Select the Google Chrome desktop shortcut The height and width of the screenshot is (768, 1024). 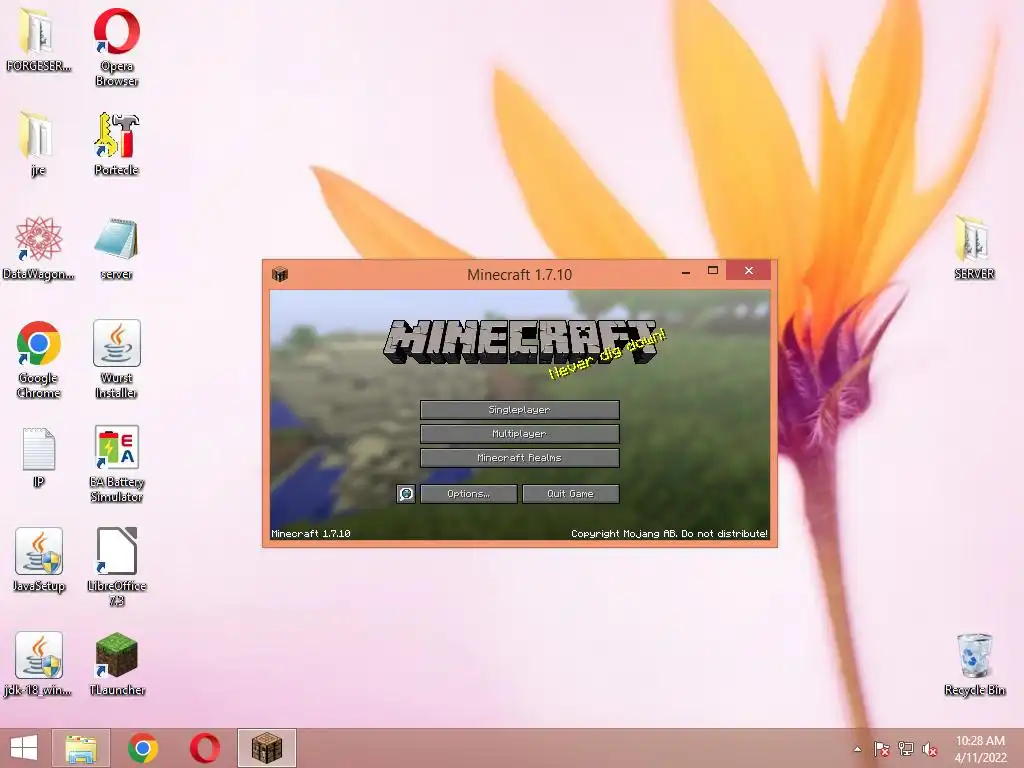pos(38,359)
